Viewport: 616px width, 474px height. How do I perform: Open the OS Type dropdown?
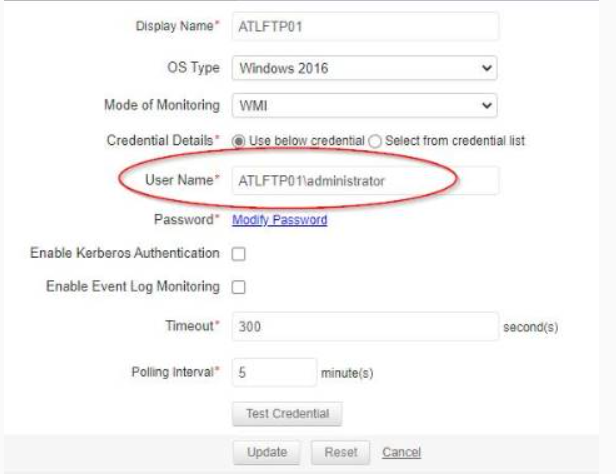pos(364,67)
